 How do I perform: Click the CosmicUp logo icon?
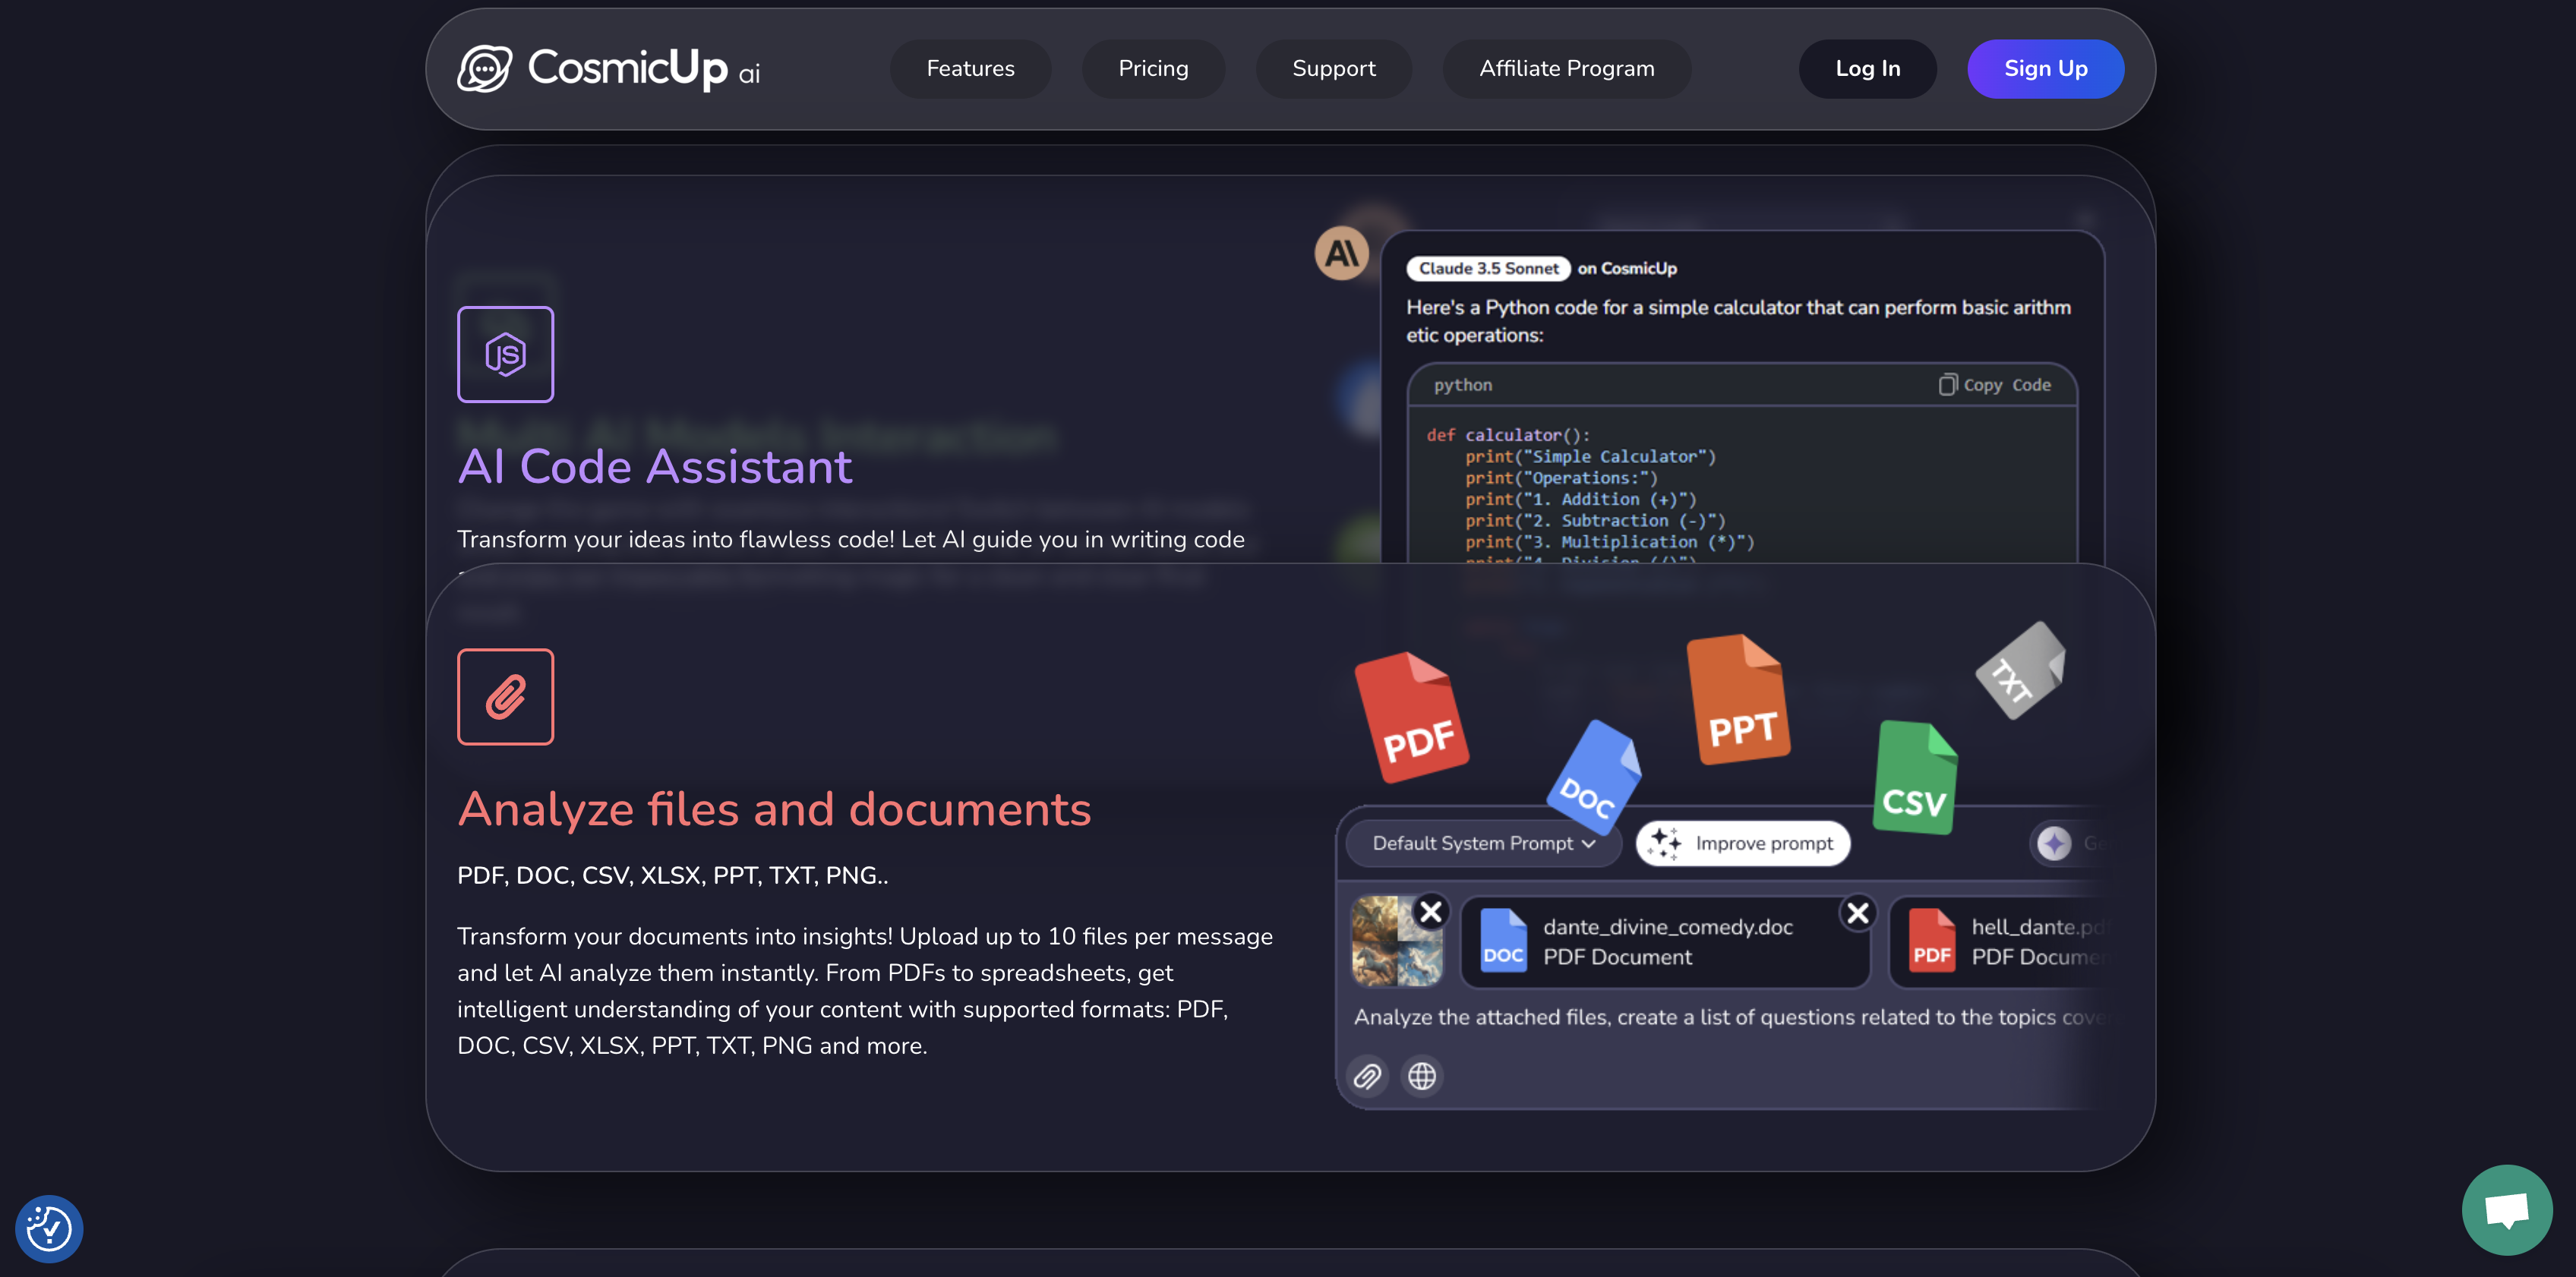pyautogui.click(x=484, y=68)
